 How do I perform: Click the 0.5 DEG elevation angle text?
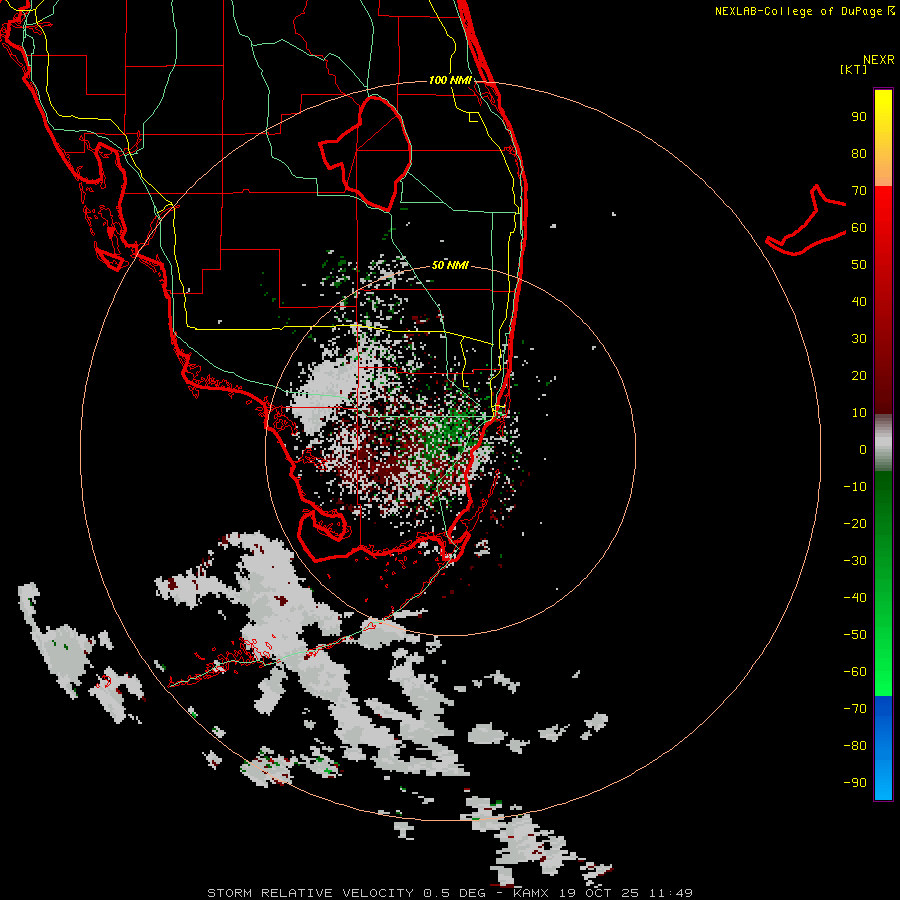tap(455, 893)
